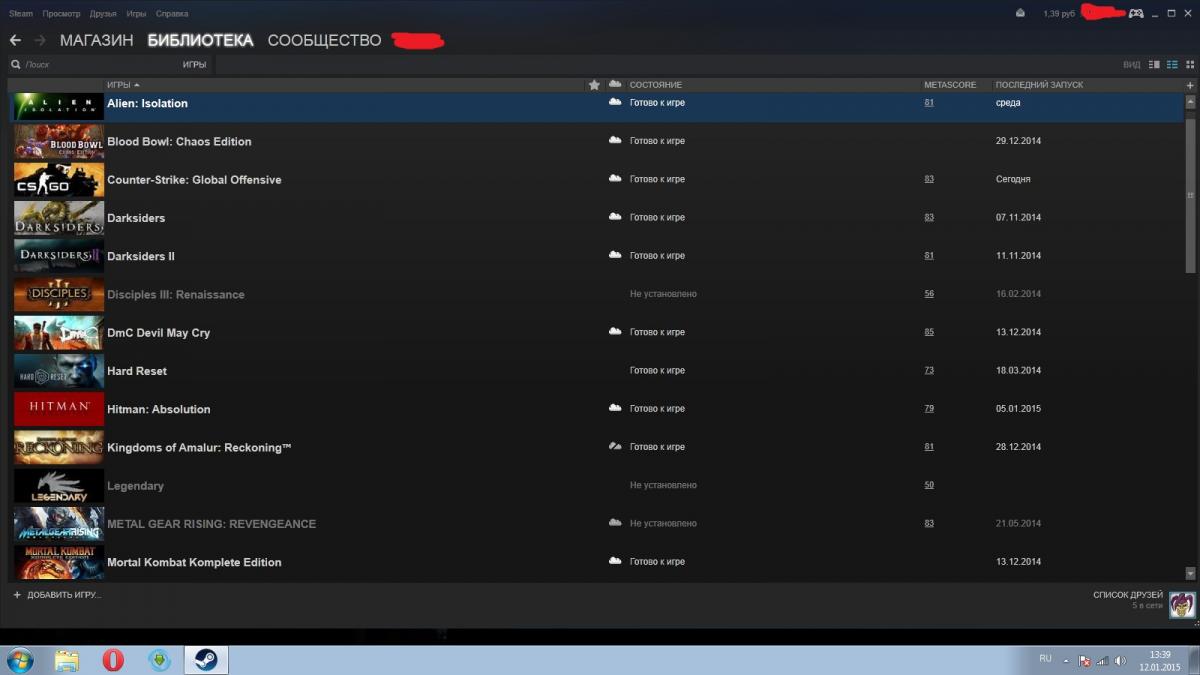This screenshot has height=675, width=1200.
Task: Click the cloud icon for Alien: Isolation
Action: [x=615, y=102]
